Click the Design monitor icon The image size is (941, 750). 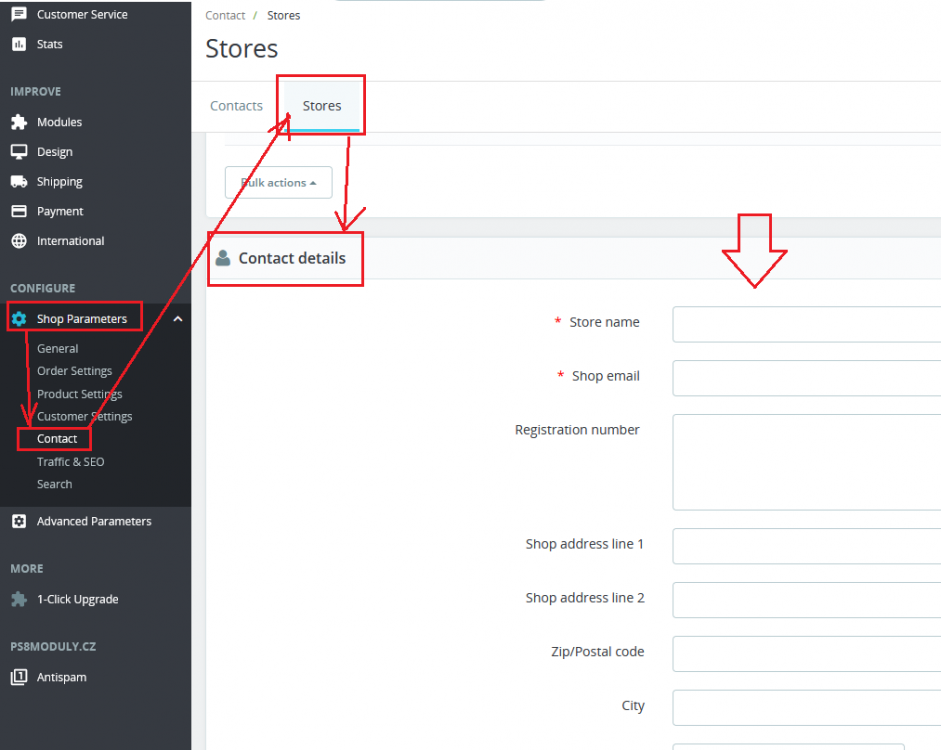point(19,152)
